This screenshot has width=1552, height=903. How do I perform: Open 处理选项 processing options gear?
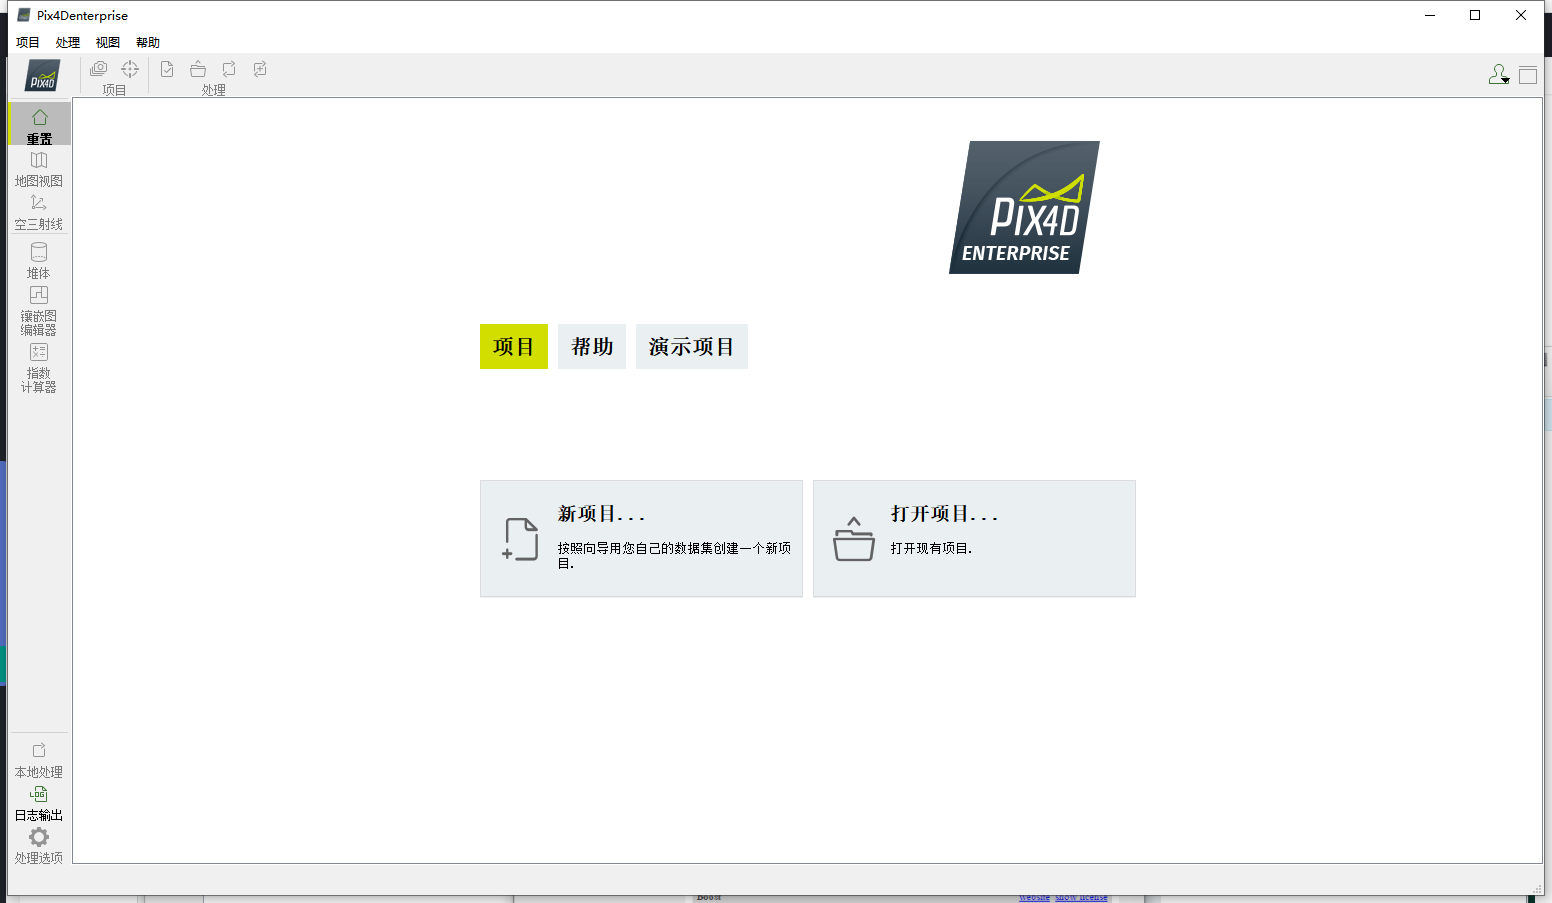(39, 846)
